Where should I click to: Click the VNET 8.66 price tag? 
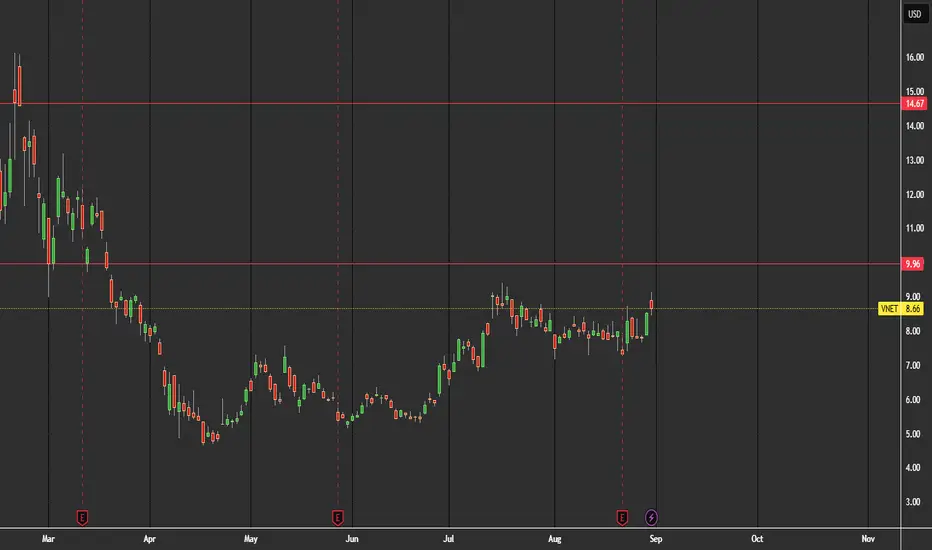[901, 309]
